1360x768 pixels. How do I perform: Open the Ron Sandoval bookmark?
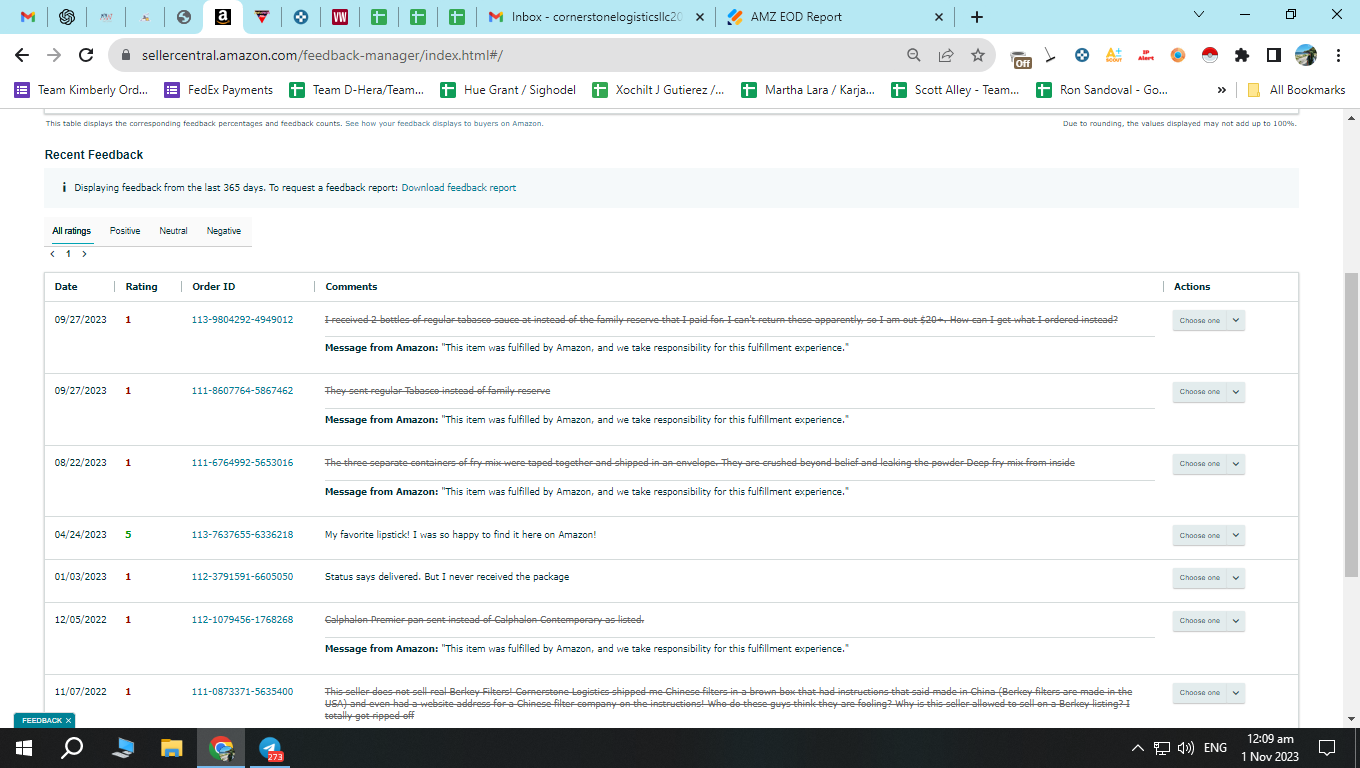point(1102,90)
